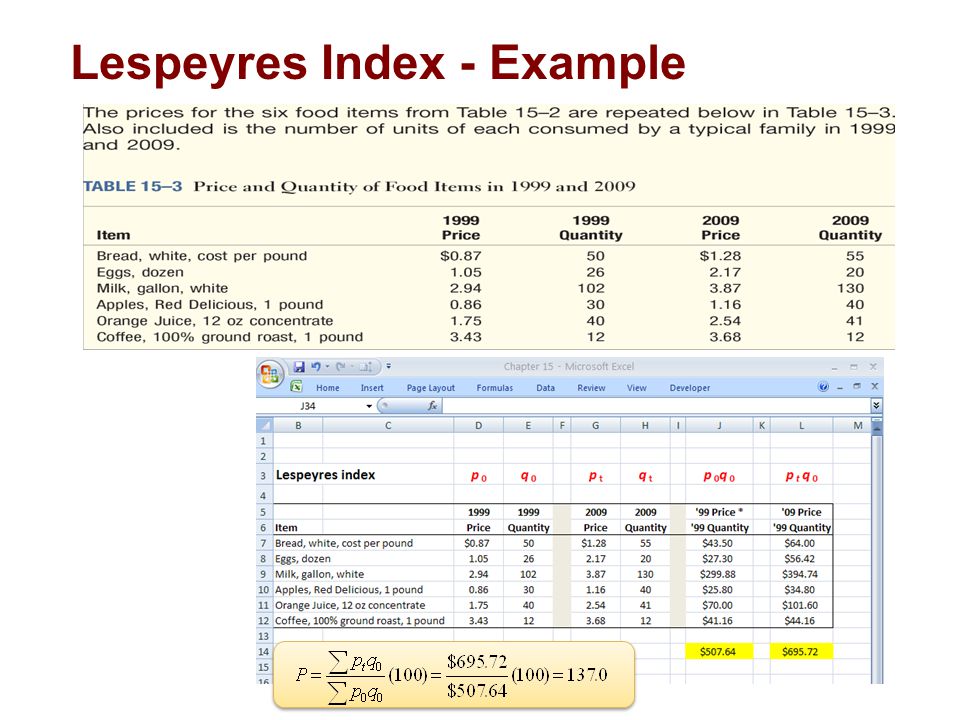
Task: Open the Undo history dropdown arrow
Action: [x=327, y=367]
